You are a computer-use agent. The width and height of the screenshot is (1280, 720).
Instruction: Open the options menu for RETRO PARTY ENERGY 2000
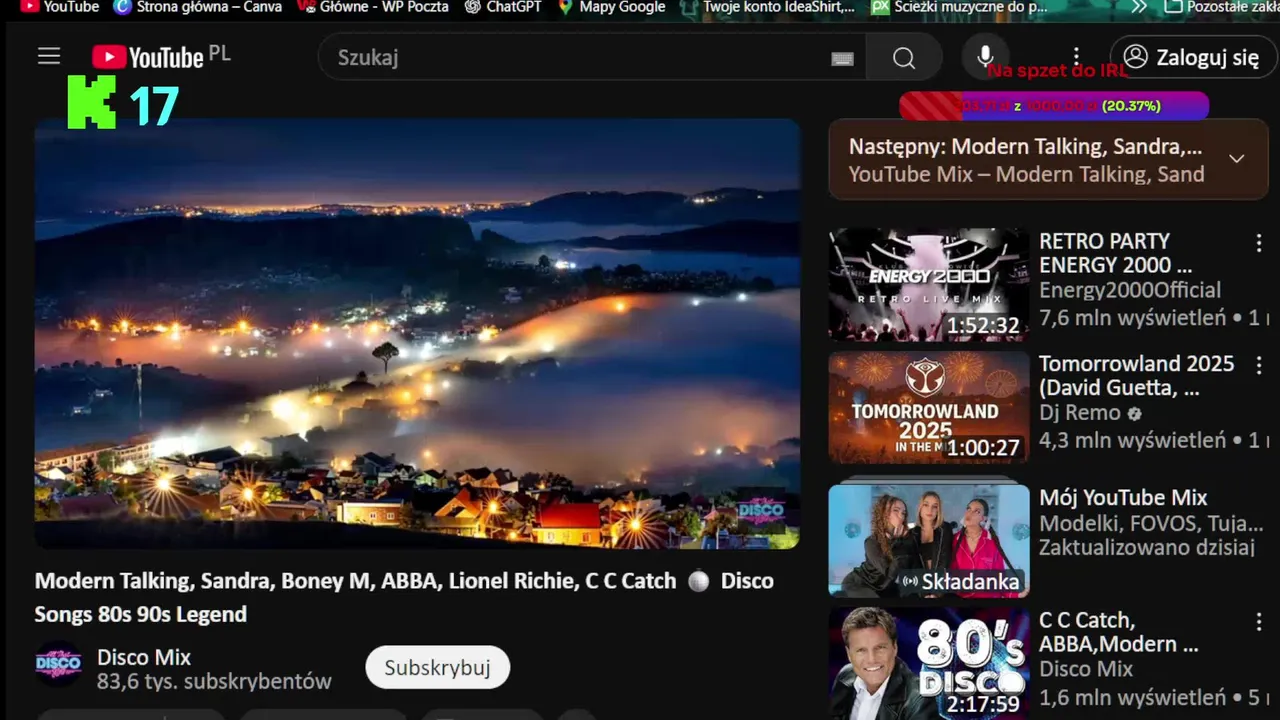click(x=1259, y=243)
